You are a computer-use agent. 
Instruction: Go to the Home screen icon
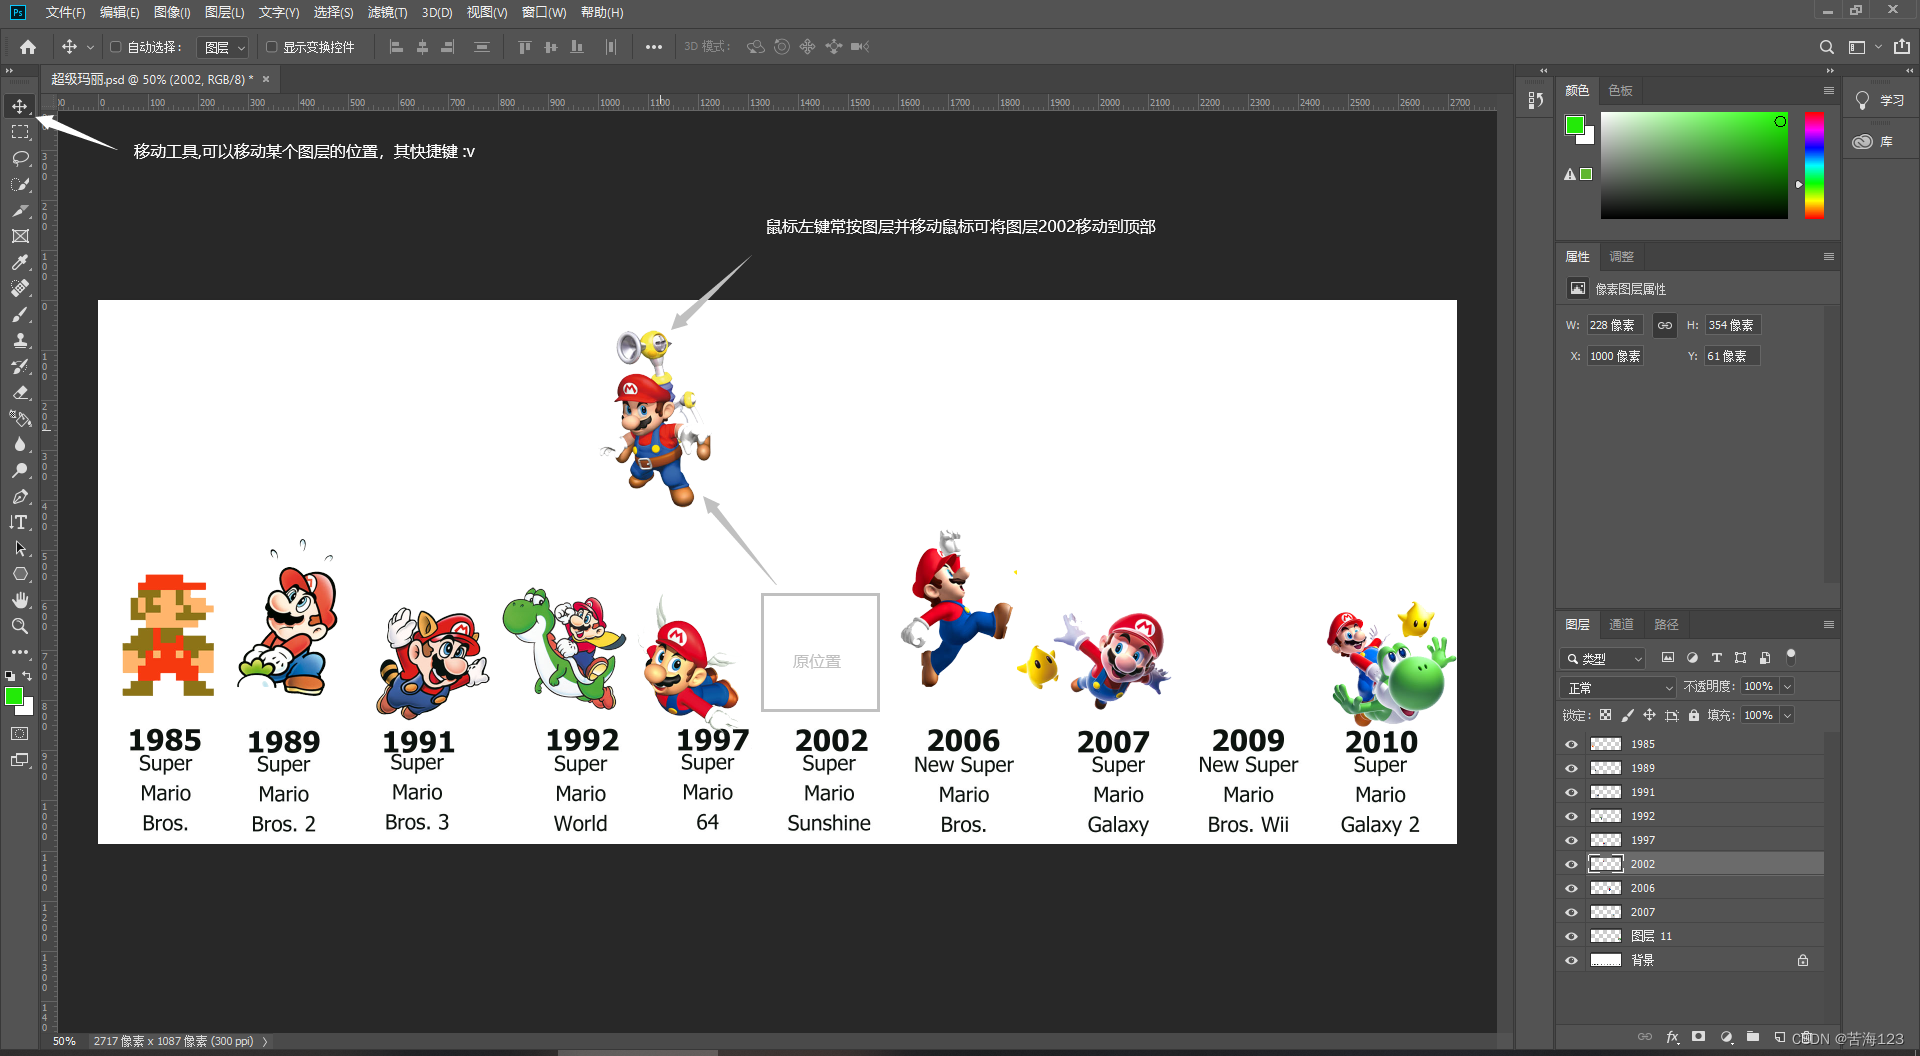pyautogui.click(x=28, y=47)
